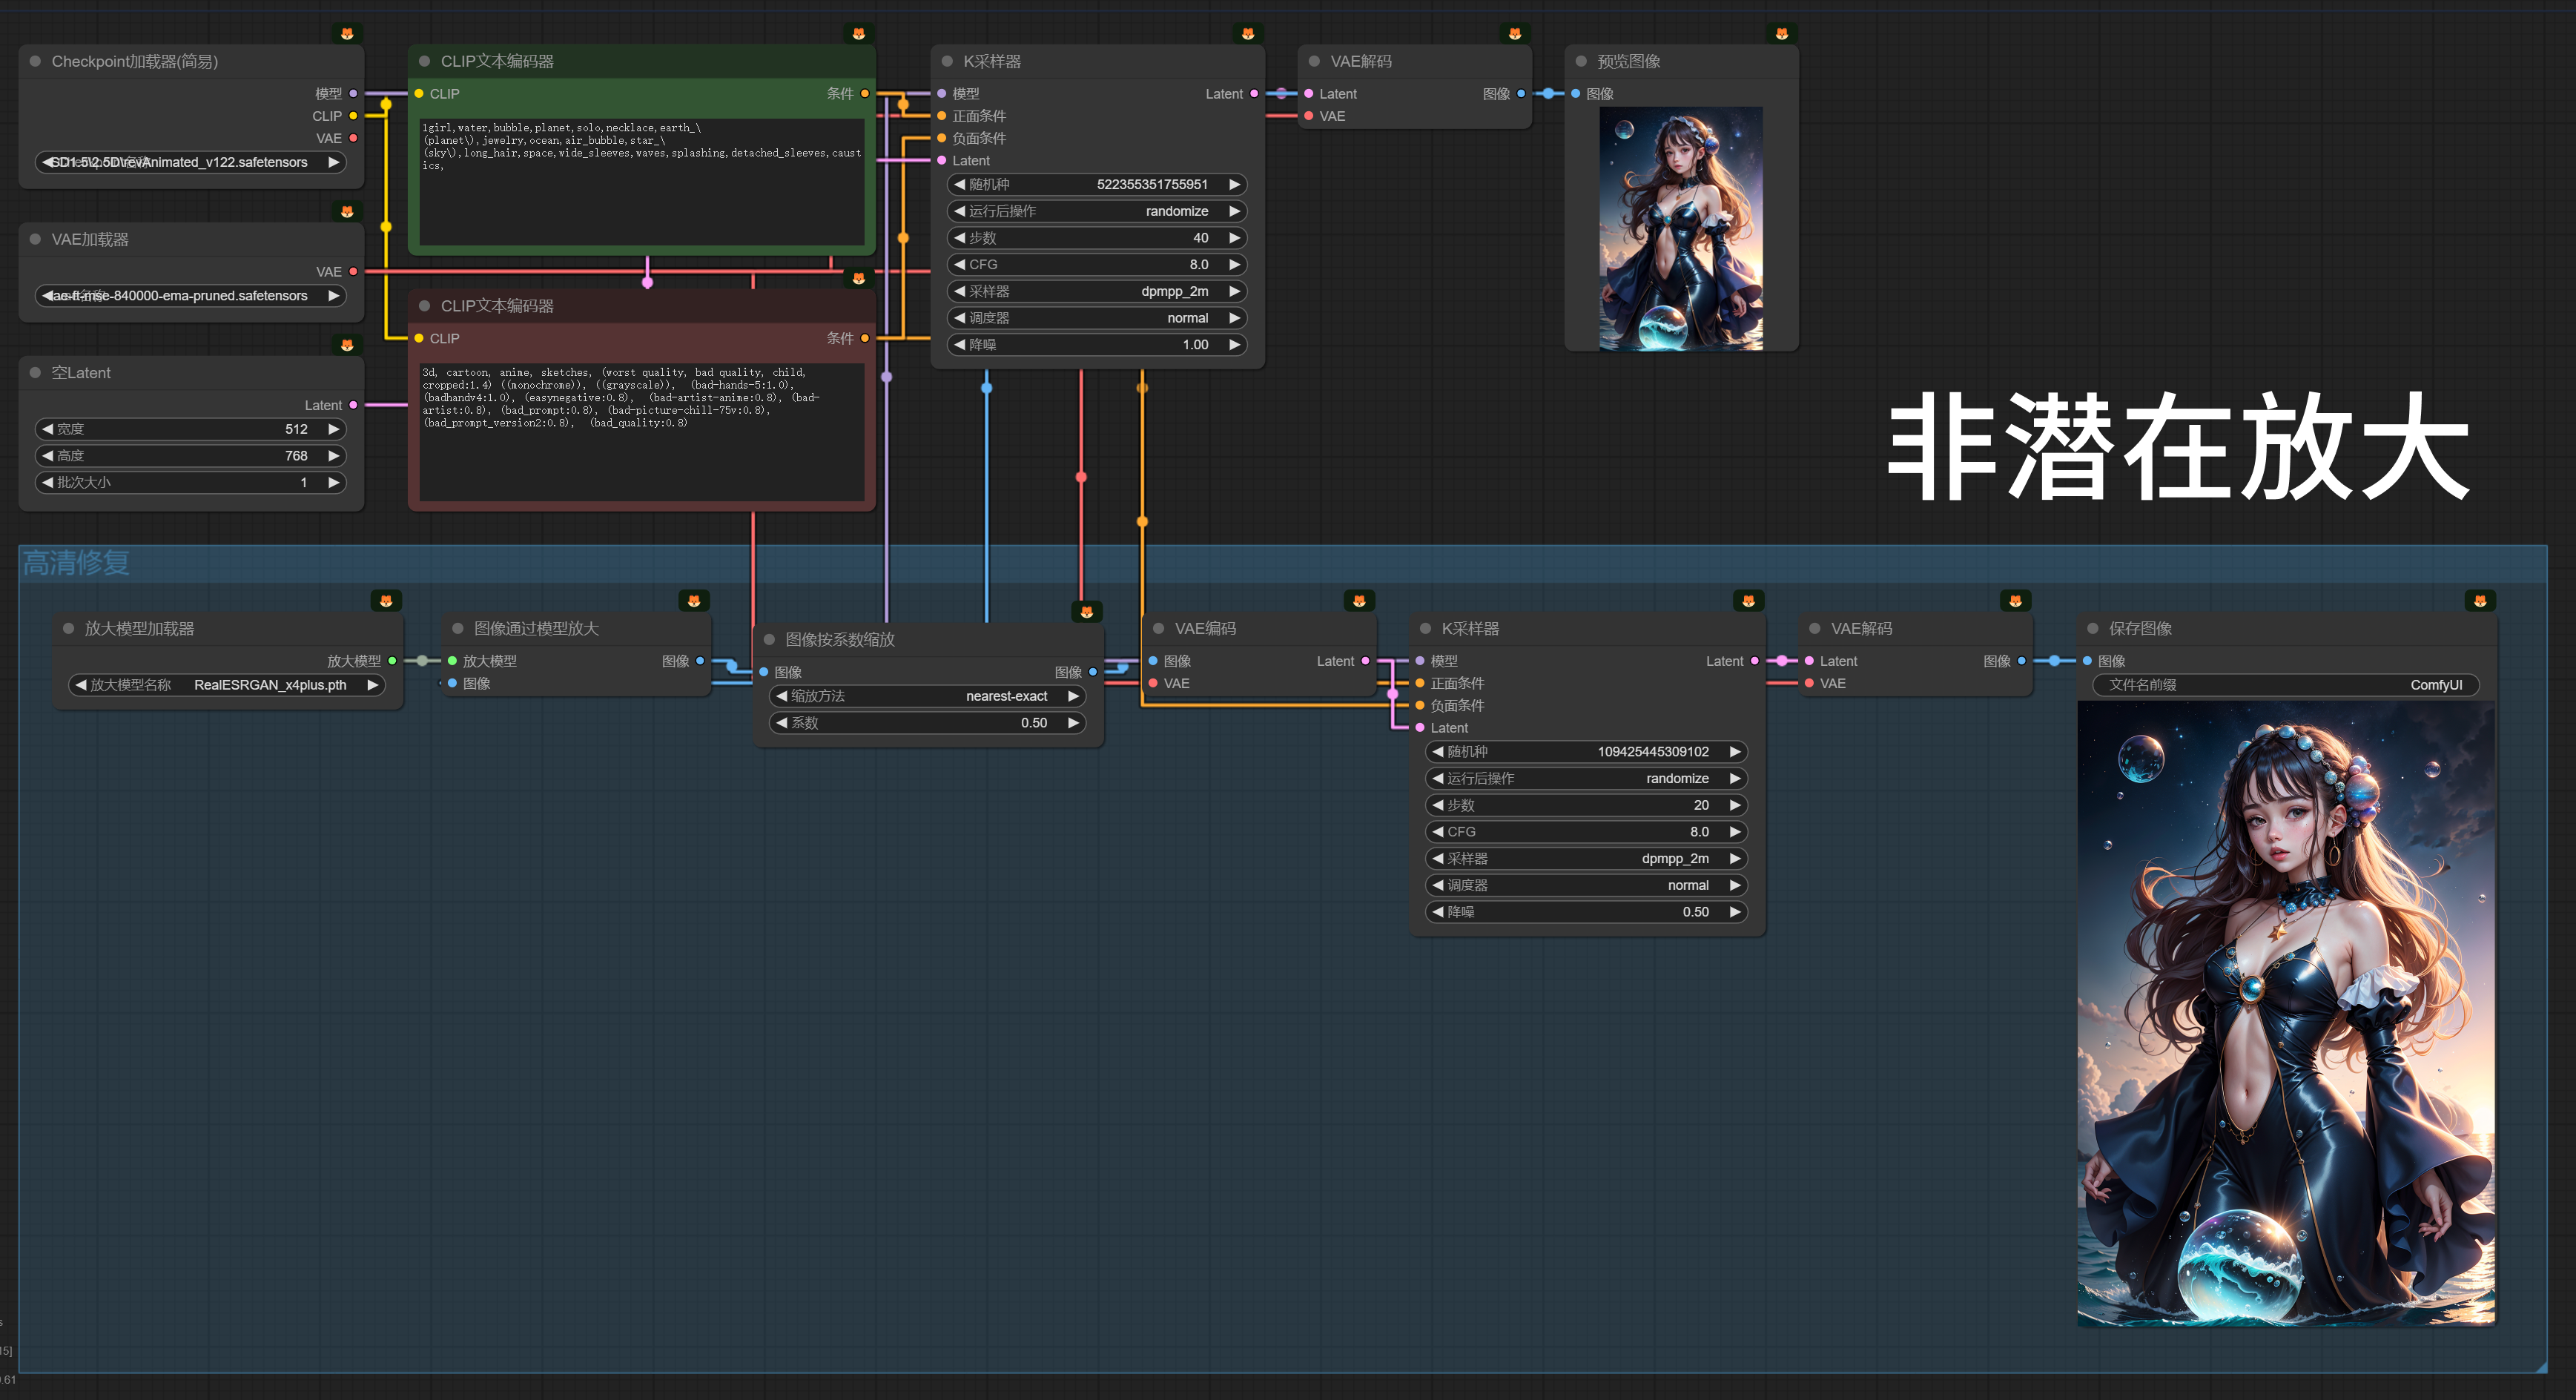Open 调度器 dropdown in 20-step sampler

click(1586, 885)
